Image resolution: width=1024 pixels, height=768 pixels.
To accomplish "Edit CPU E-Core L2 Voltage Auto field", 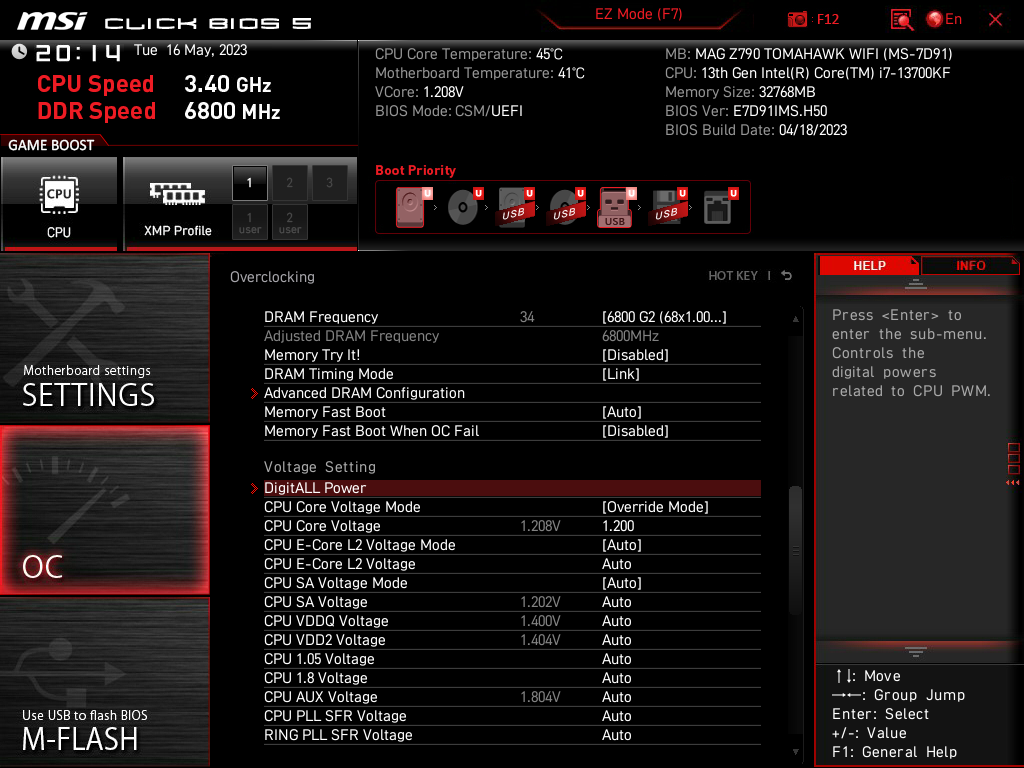I will [x=616, y=564].
